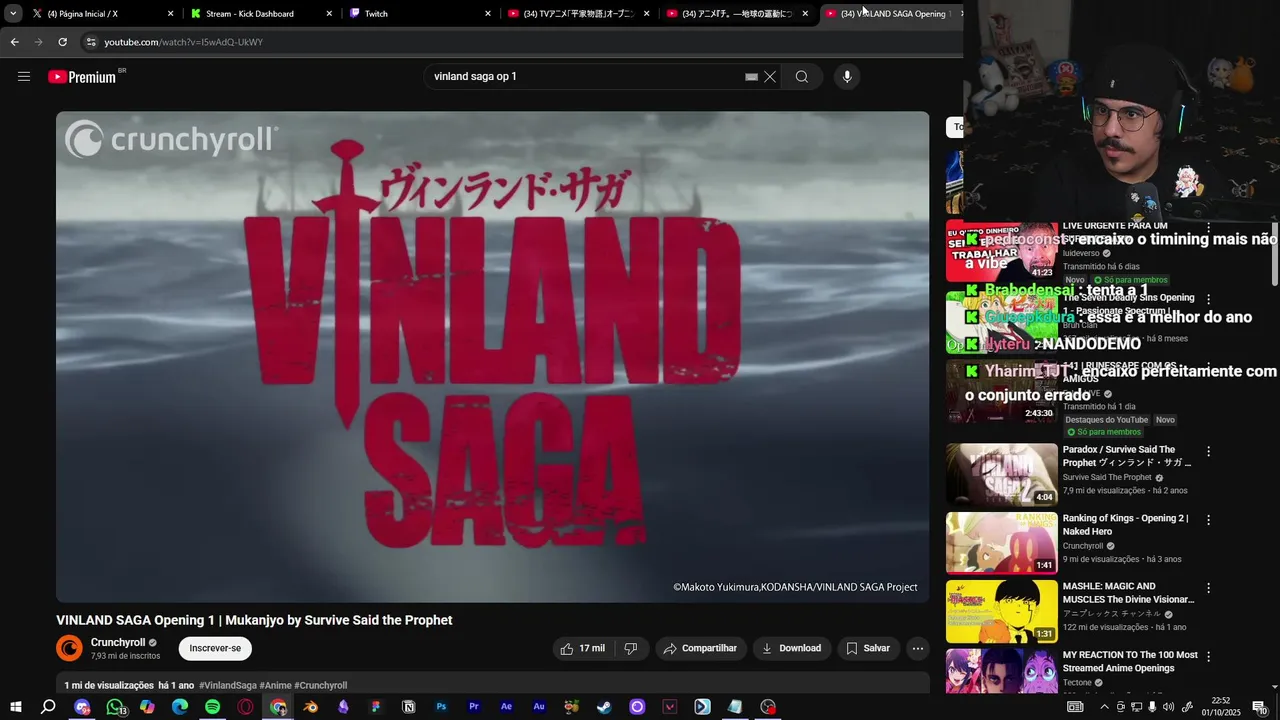Open My Reaction to Top 100 Openings thumbnail

1002,671
